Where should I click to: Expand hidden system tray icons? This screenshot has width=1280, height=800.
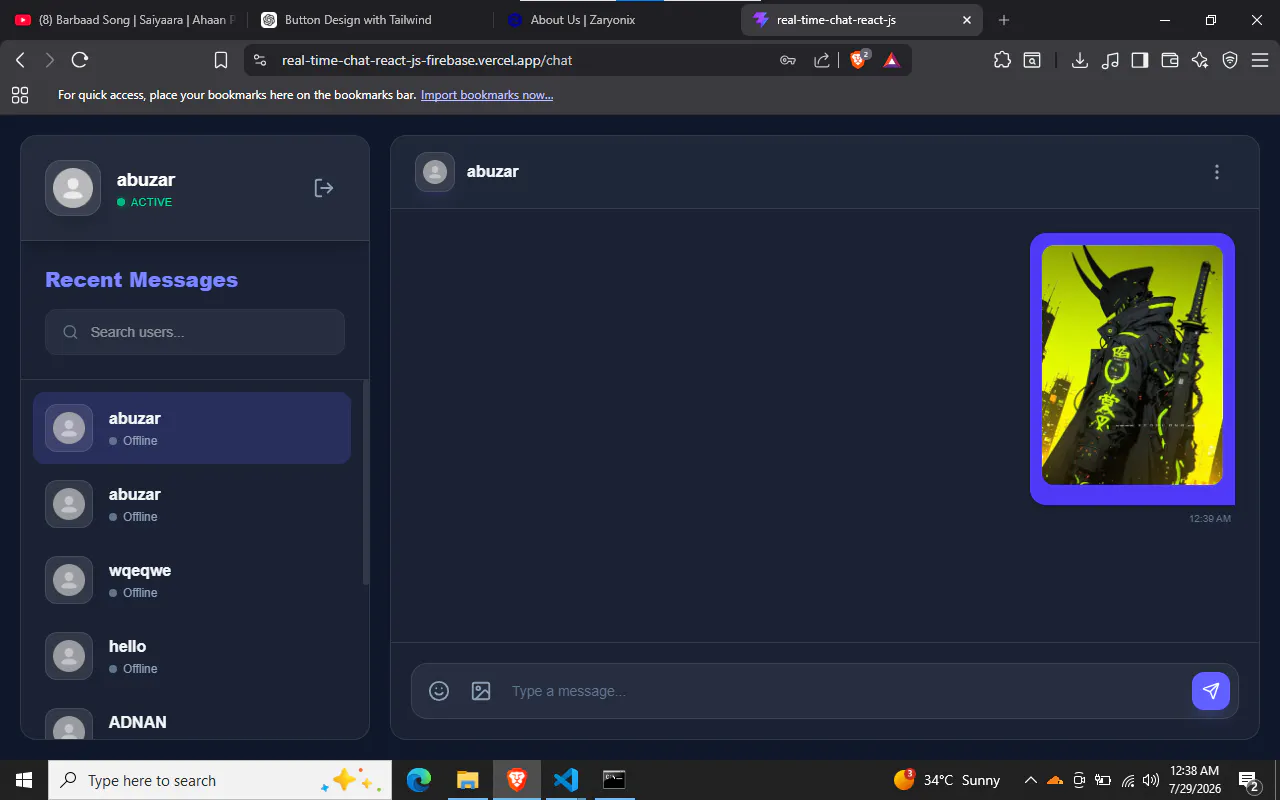click(x=1030, y=780)
